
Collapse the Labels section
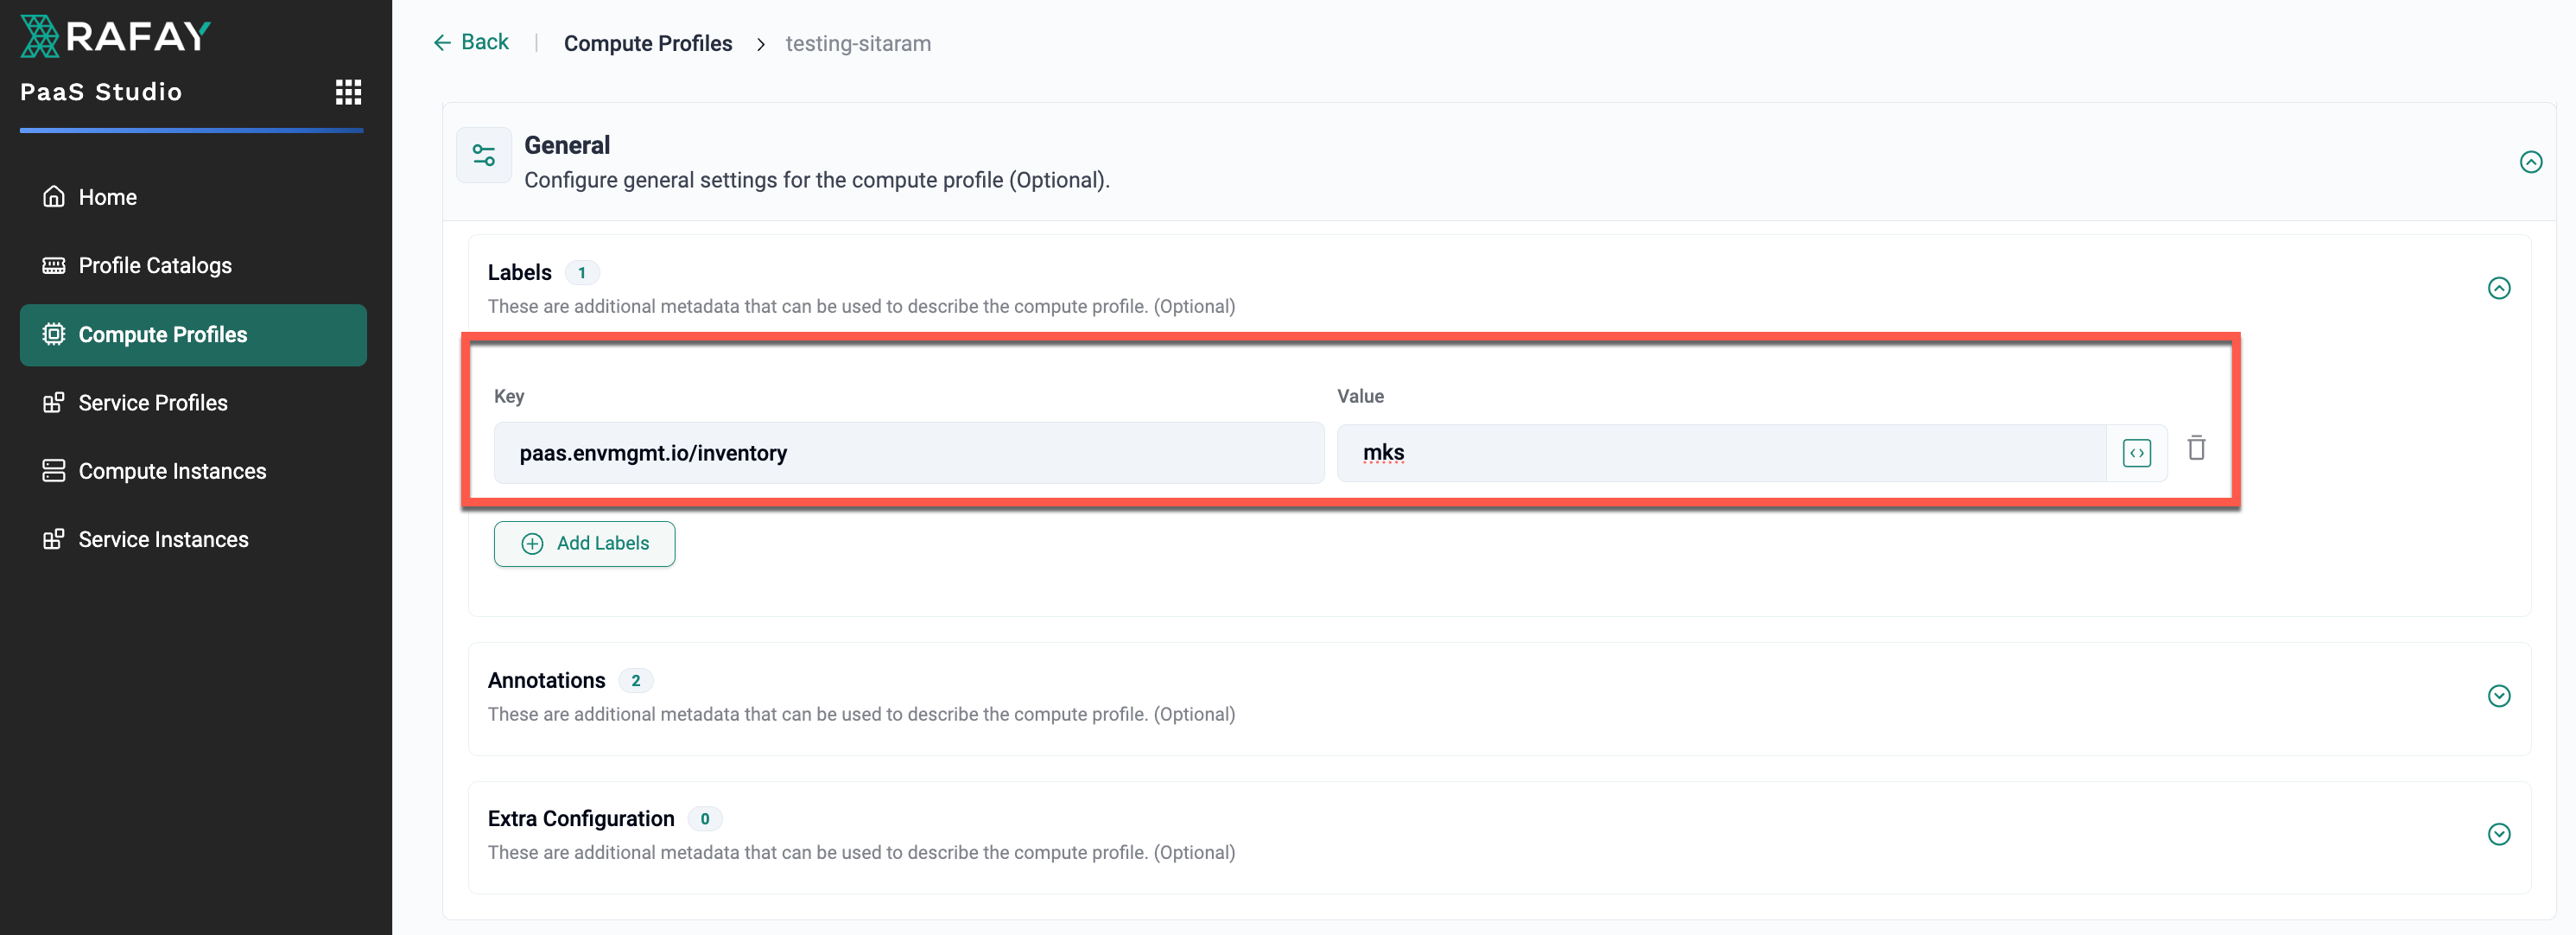(2498, 288)
